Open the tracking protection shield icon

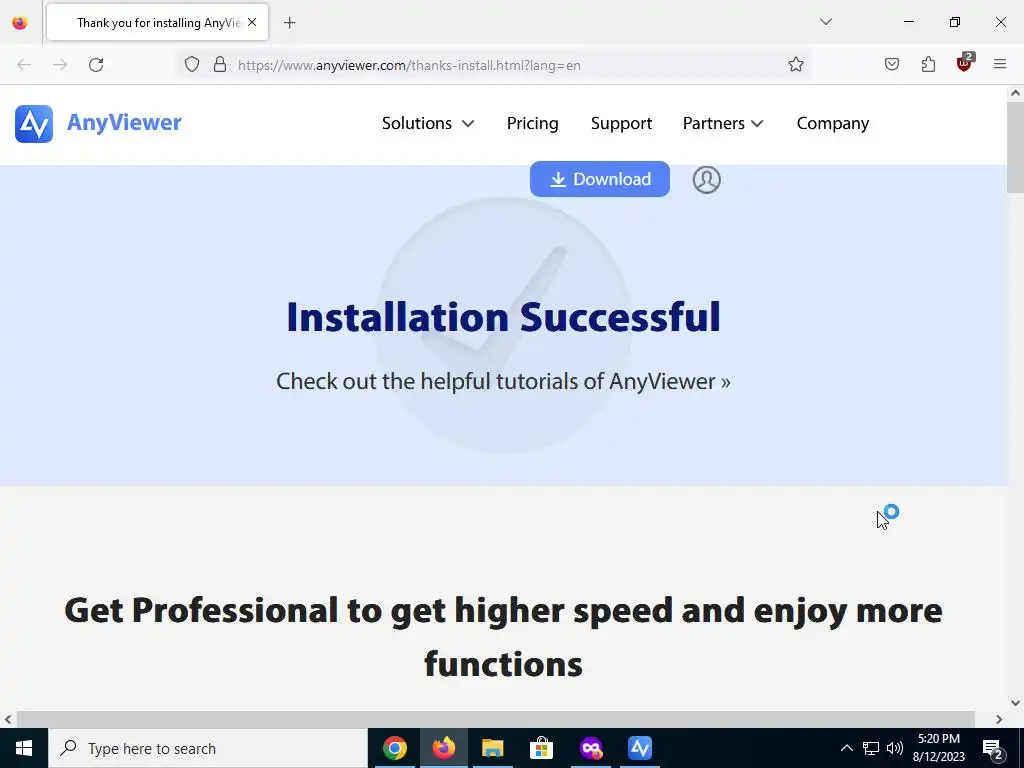[x=191, y=64]
